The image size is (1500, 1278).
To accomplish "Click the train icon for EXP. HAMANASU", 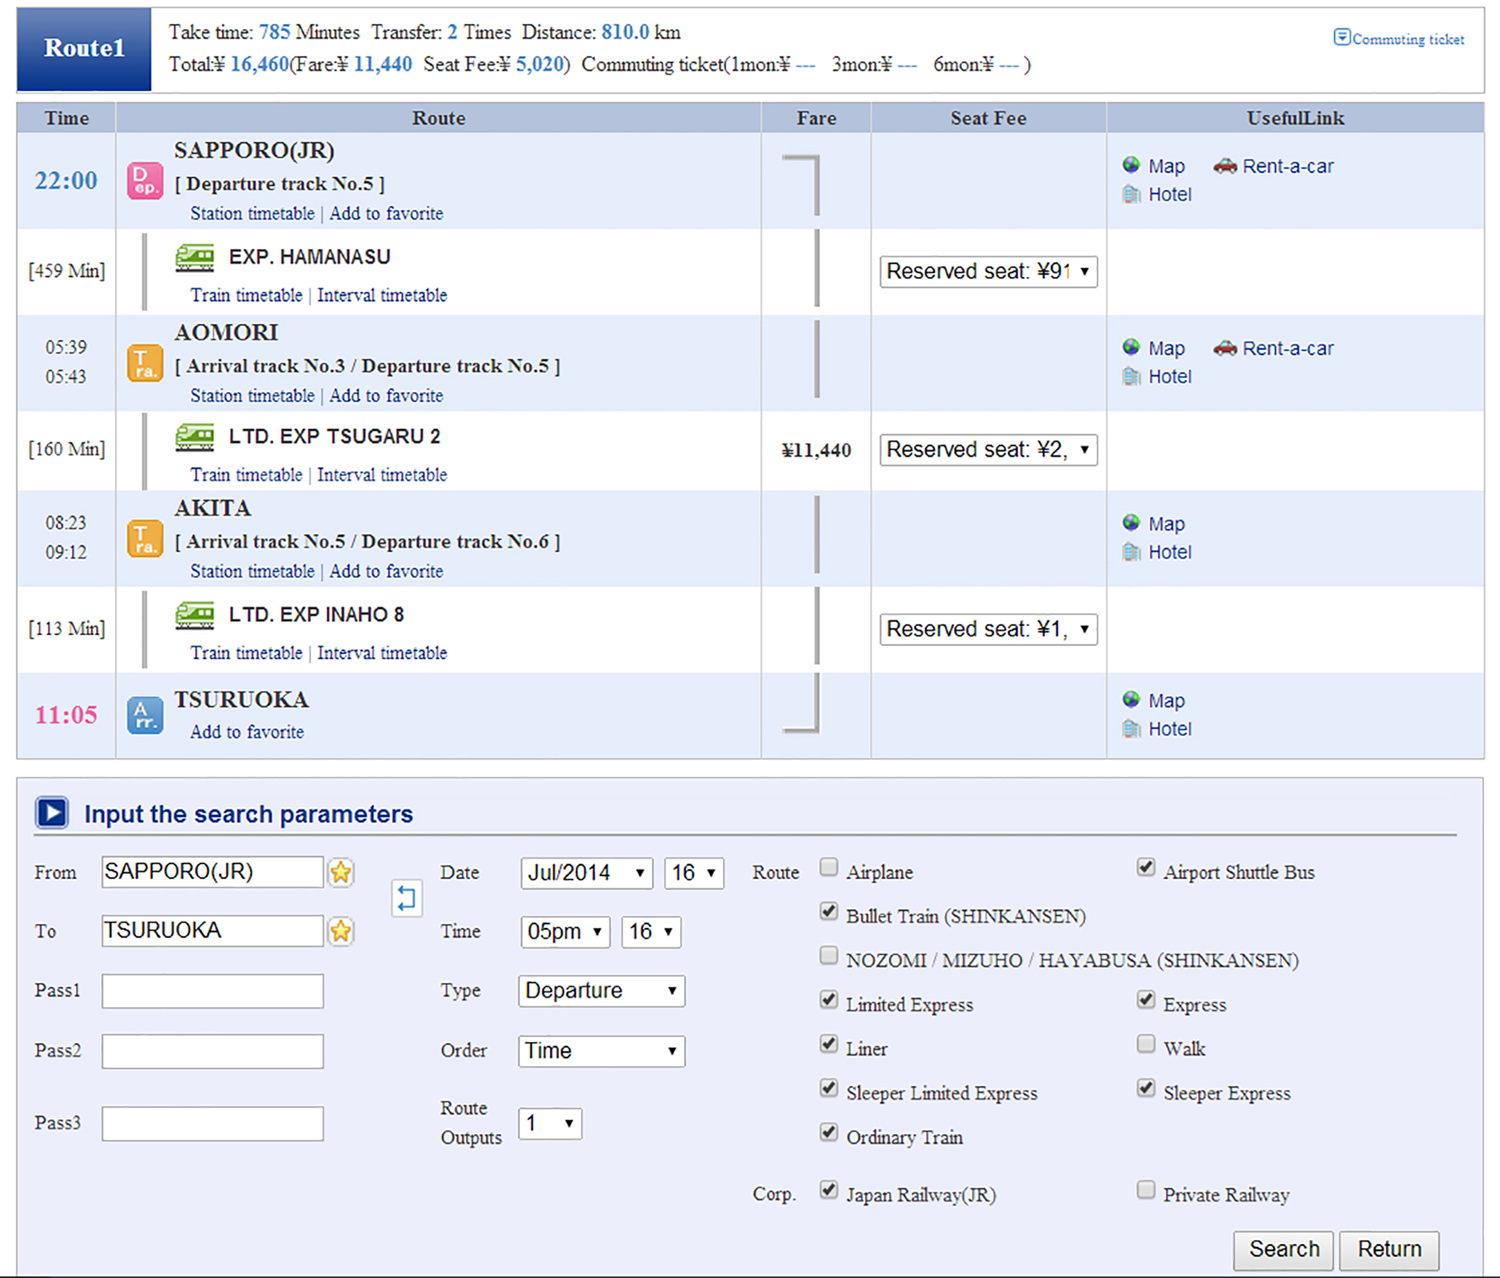I will (x=195, y=258).
